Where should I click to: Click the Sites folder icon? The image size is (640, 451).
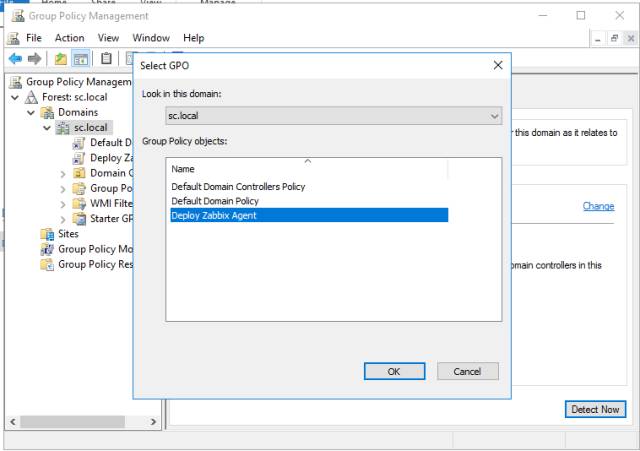[x=47, y=234]
